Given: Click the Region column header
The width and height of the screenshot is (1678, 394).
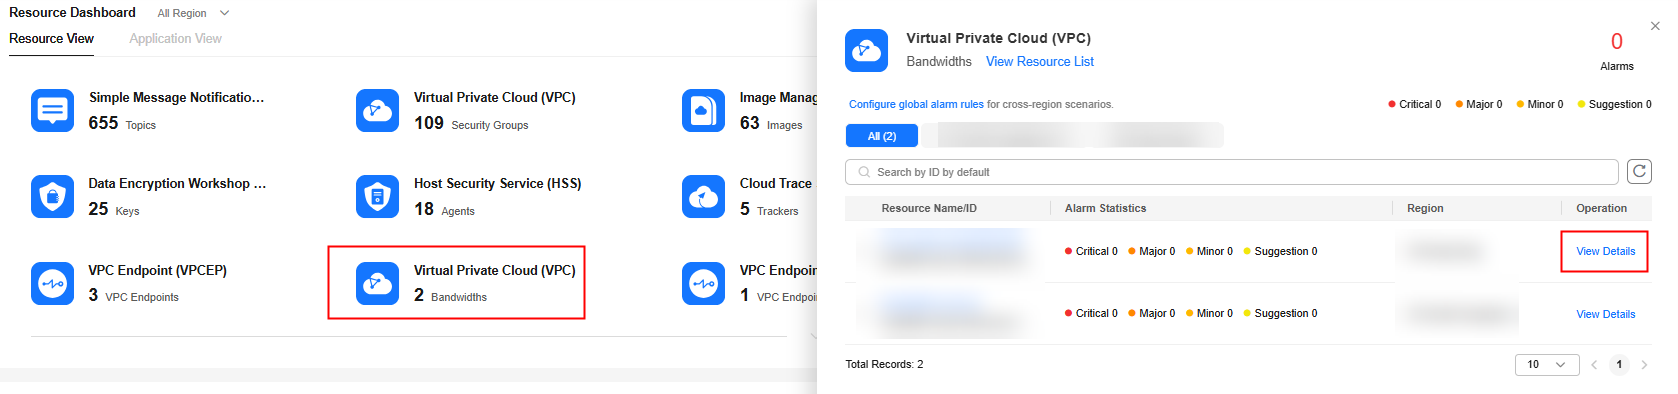Looking at the screenshot, I should point(1425,208).
